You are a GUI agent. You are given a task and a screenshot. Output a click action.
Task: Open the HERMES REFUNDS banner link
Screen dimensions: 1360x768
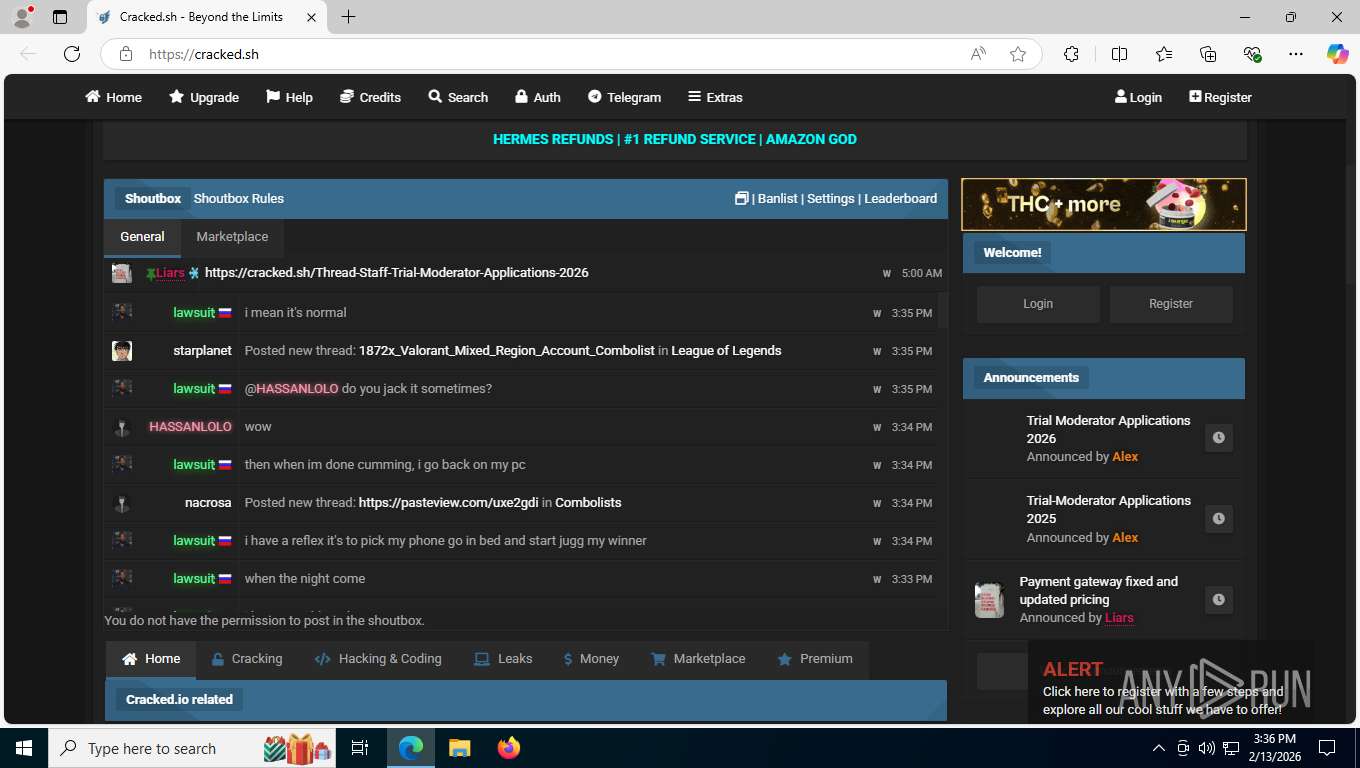(675, 139)
